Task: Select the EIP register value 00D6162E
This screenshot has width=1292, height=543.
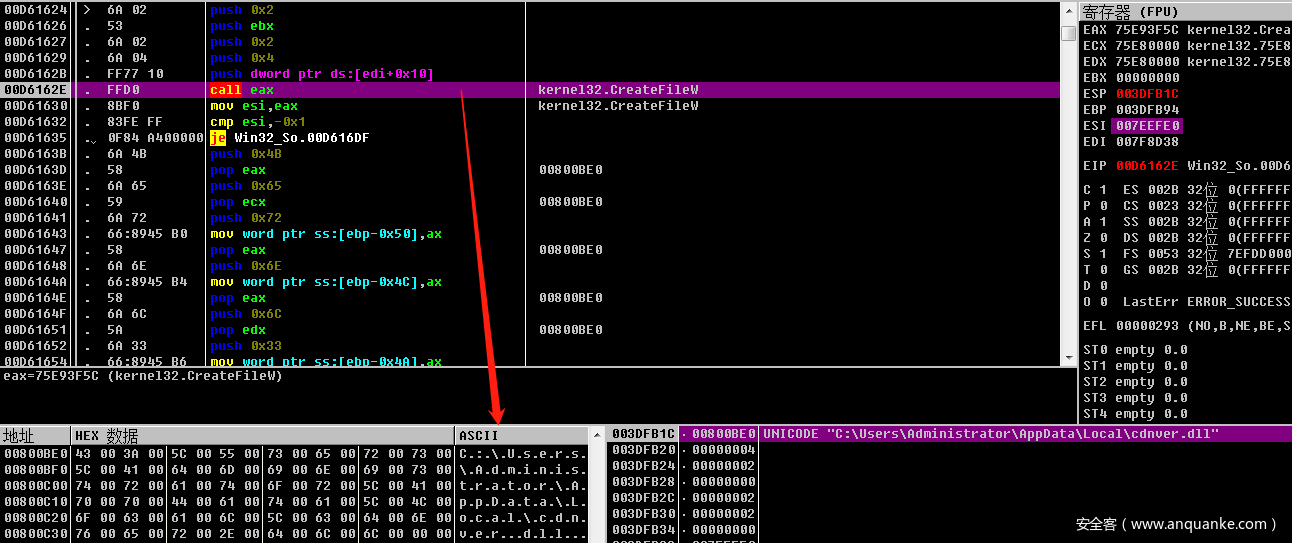Action: (1147, 165)
